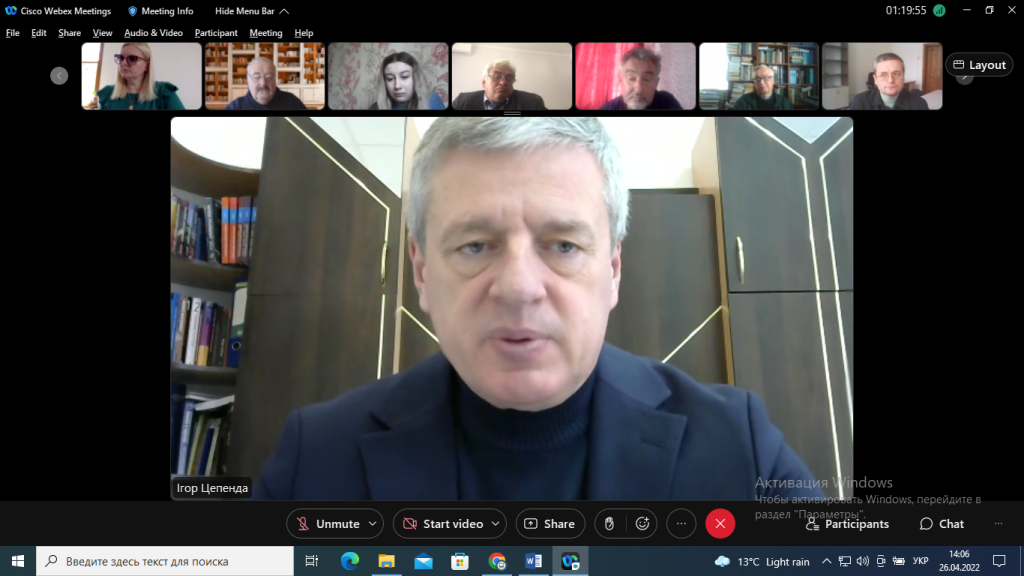1024x576 pixels.
Task: Expand the audio options arrow beside Unmute
Action: coord(373,524)
